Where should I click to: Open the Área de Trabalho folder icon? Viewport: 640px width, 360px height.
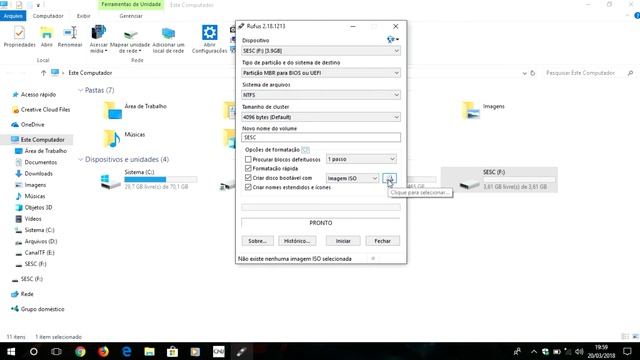tap(113, 110)
